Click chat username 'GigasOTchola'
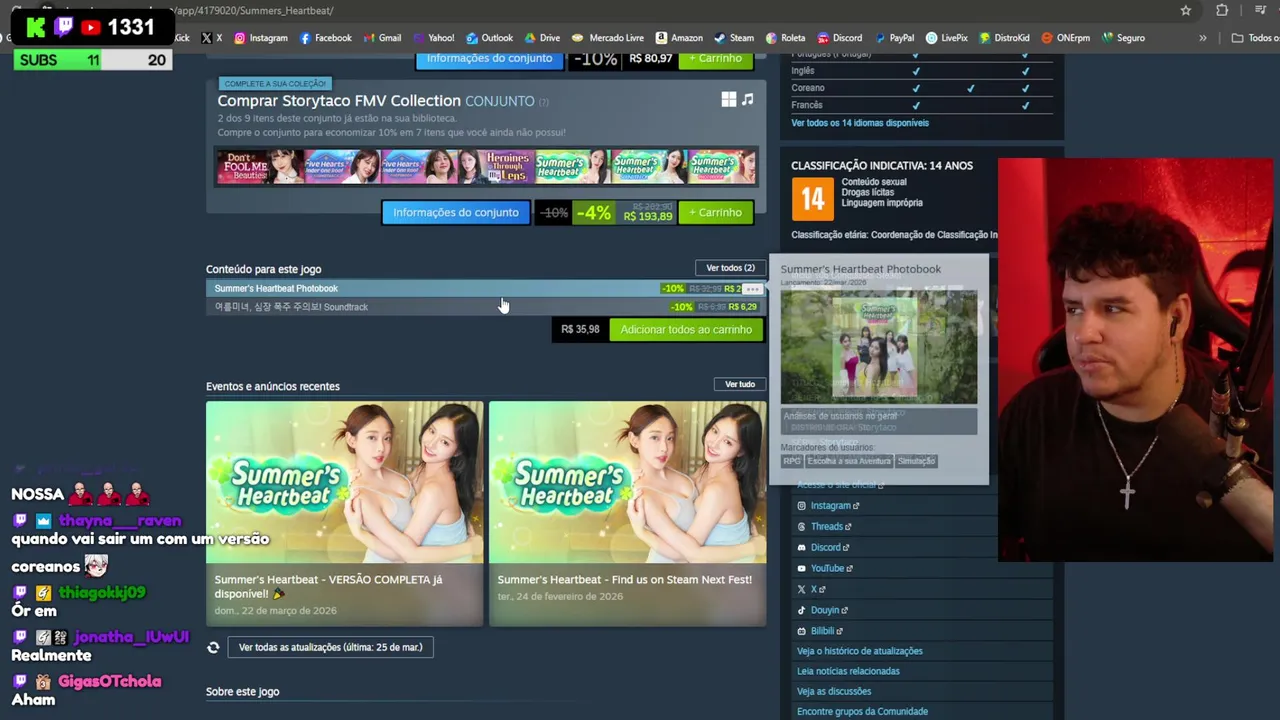 pos(109,681)
